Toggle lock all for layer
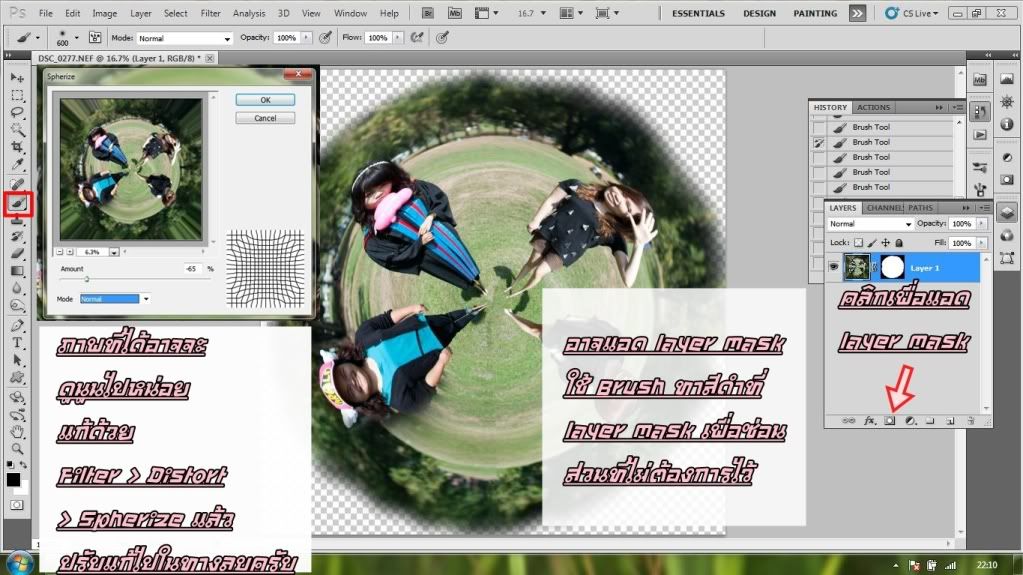This screenshot has height=575, width=1023. (x=899, y=243)
